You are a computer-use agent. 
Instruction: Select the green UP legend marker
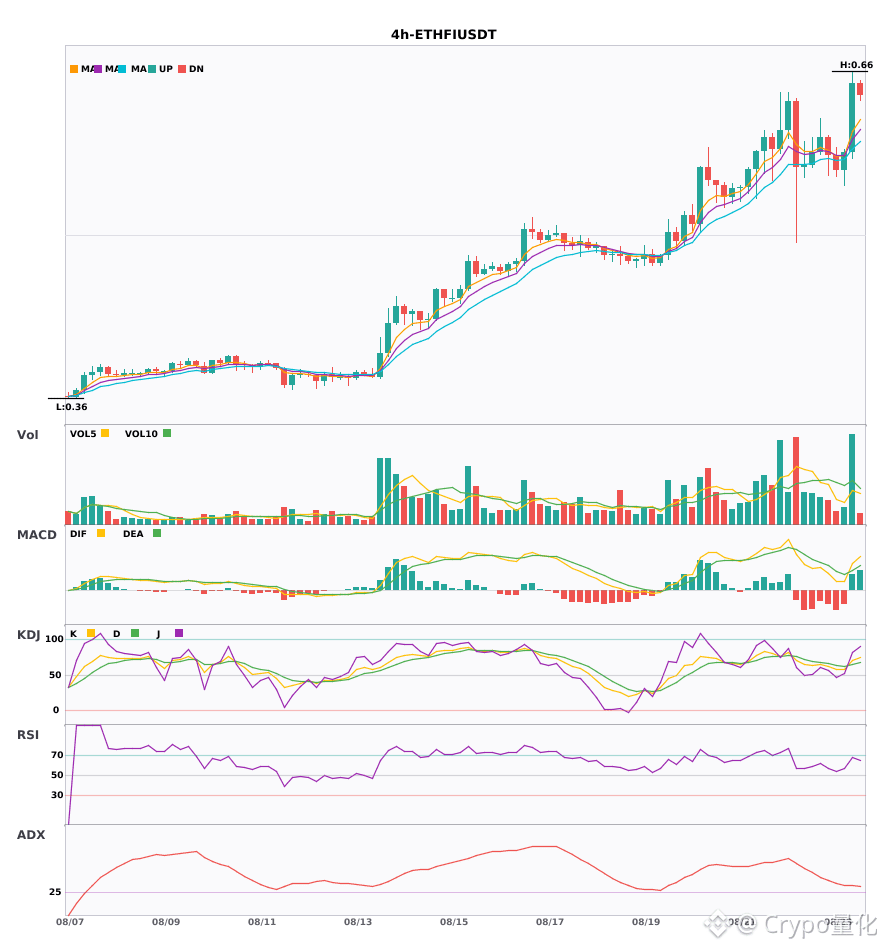click(152, 69)
